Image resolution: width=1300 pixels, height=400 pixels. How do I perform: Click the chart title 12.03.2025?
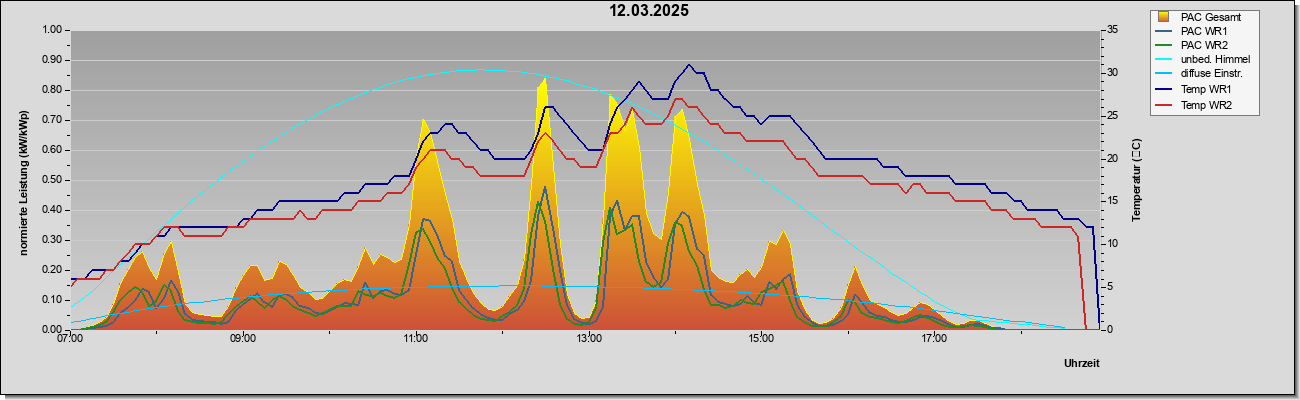(x=650, y=11)
